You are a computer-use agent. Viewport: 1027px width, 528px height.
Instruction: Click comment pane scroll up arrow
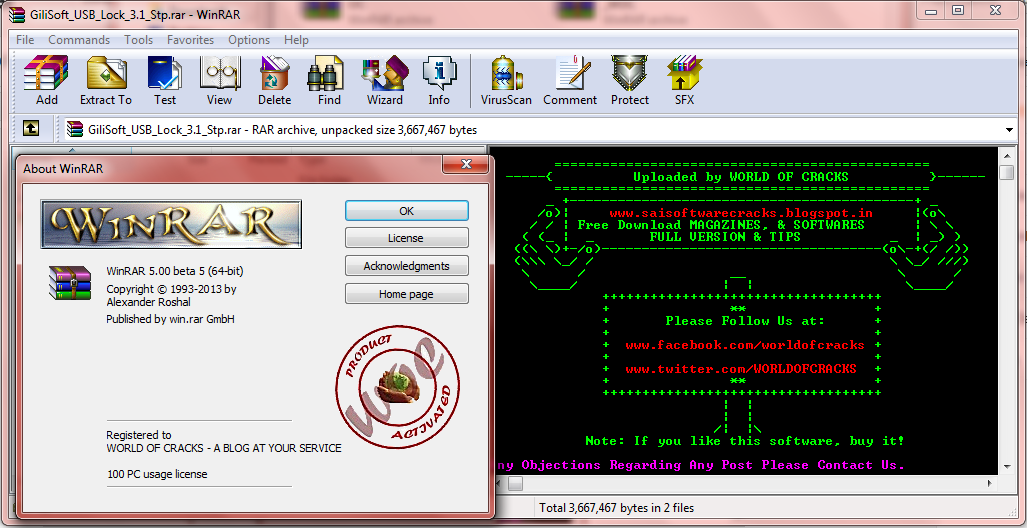coord(1006,155)
